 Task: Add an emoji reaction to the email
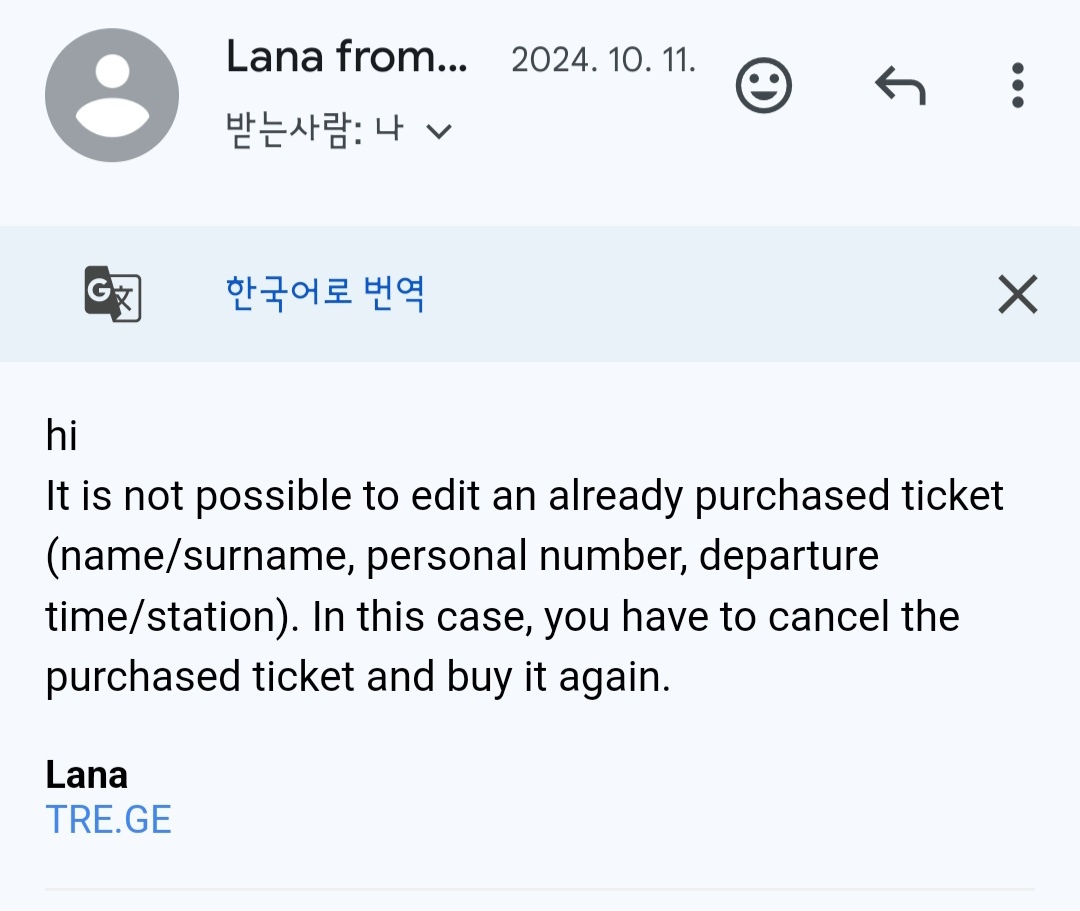[x=763, y=85]
